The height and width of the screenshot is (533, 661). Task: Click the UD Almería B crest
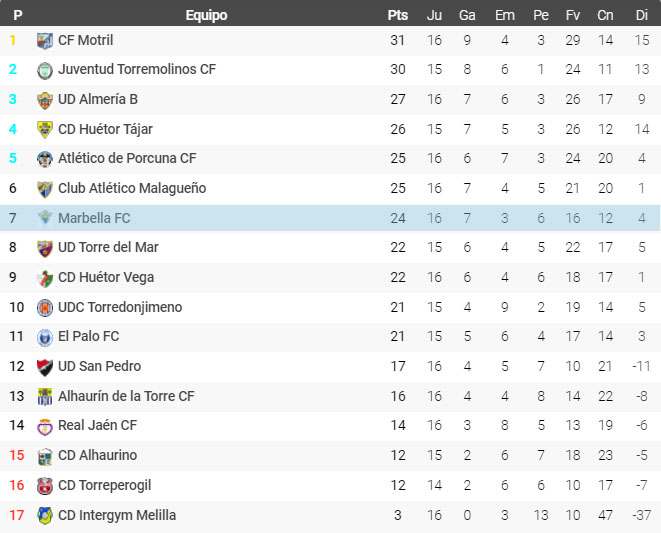pyautogui.click(x=45, y=100)
